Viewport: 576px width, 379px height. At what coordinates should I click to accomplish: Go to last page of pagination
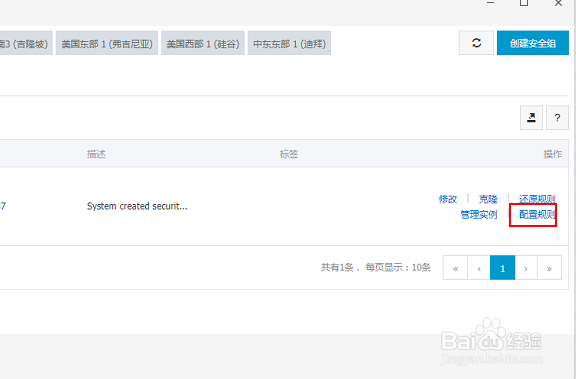coord(549,268)
